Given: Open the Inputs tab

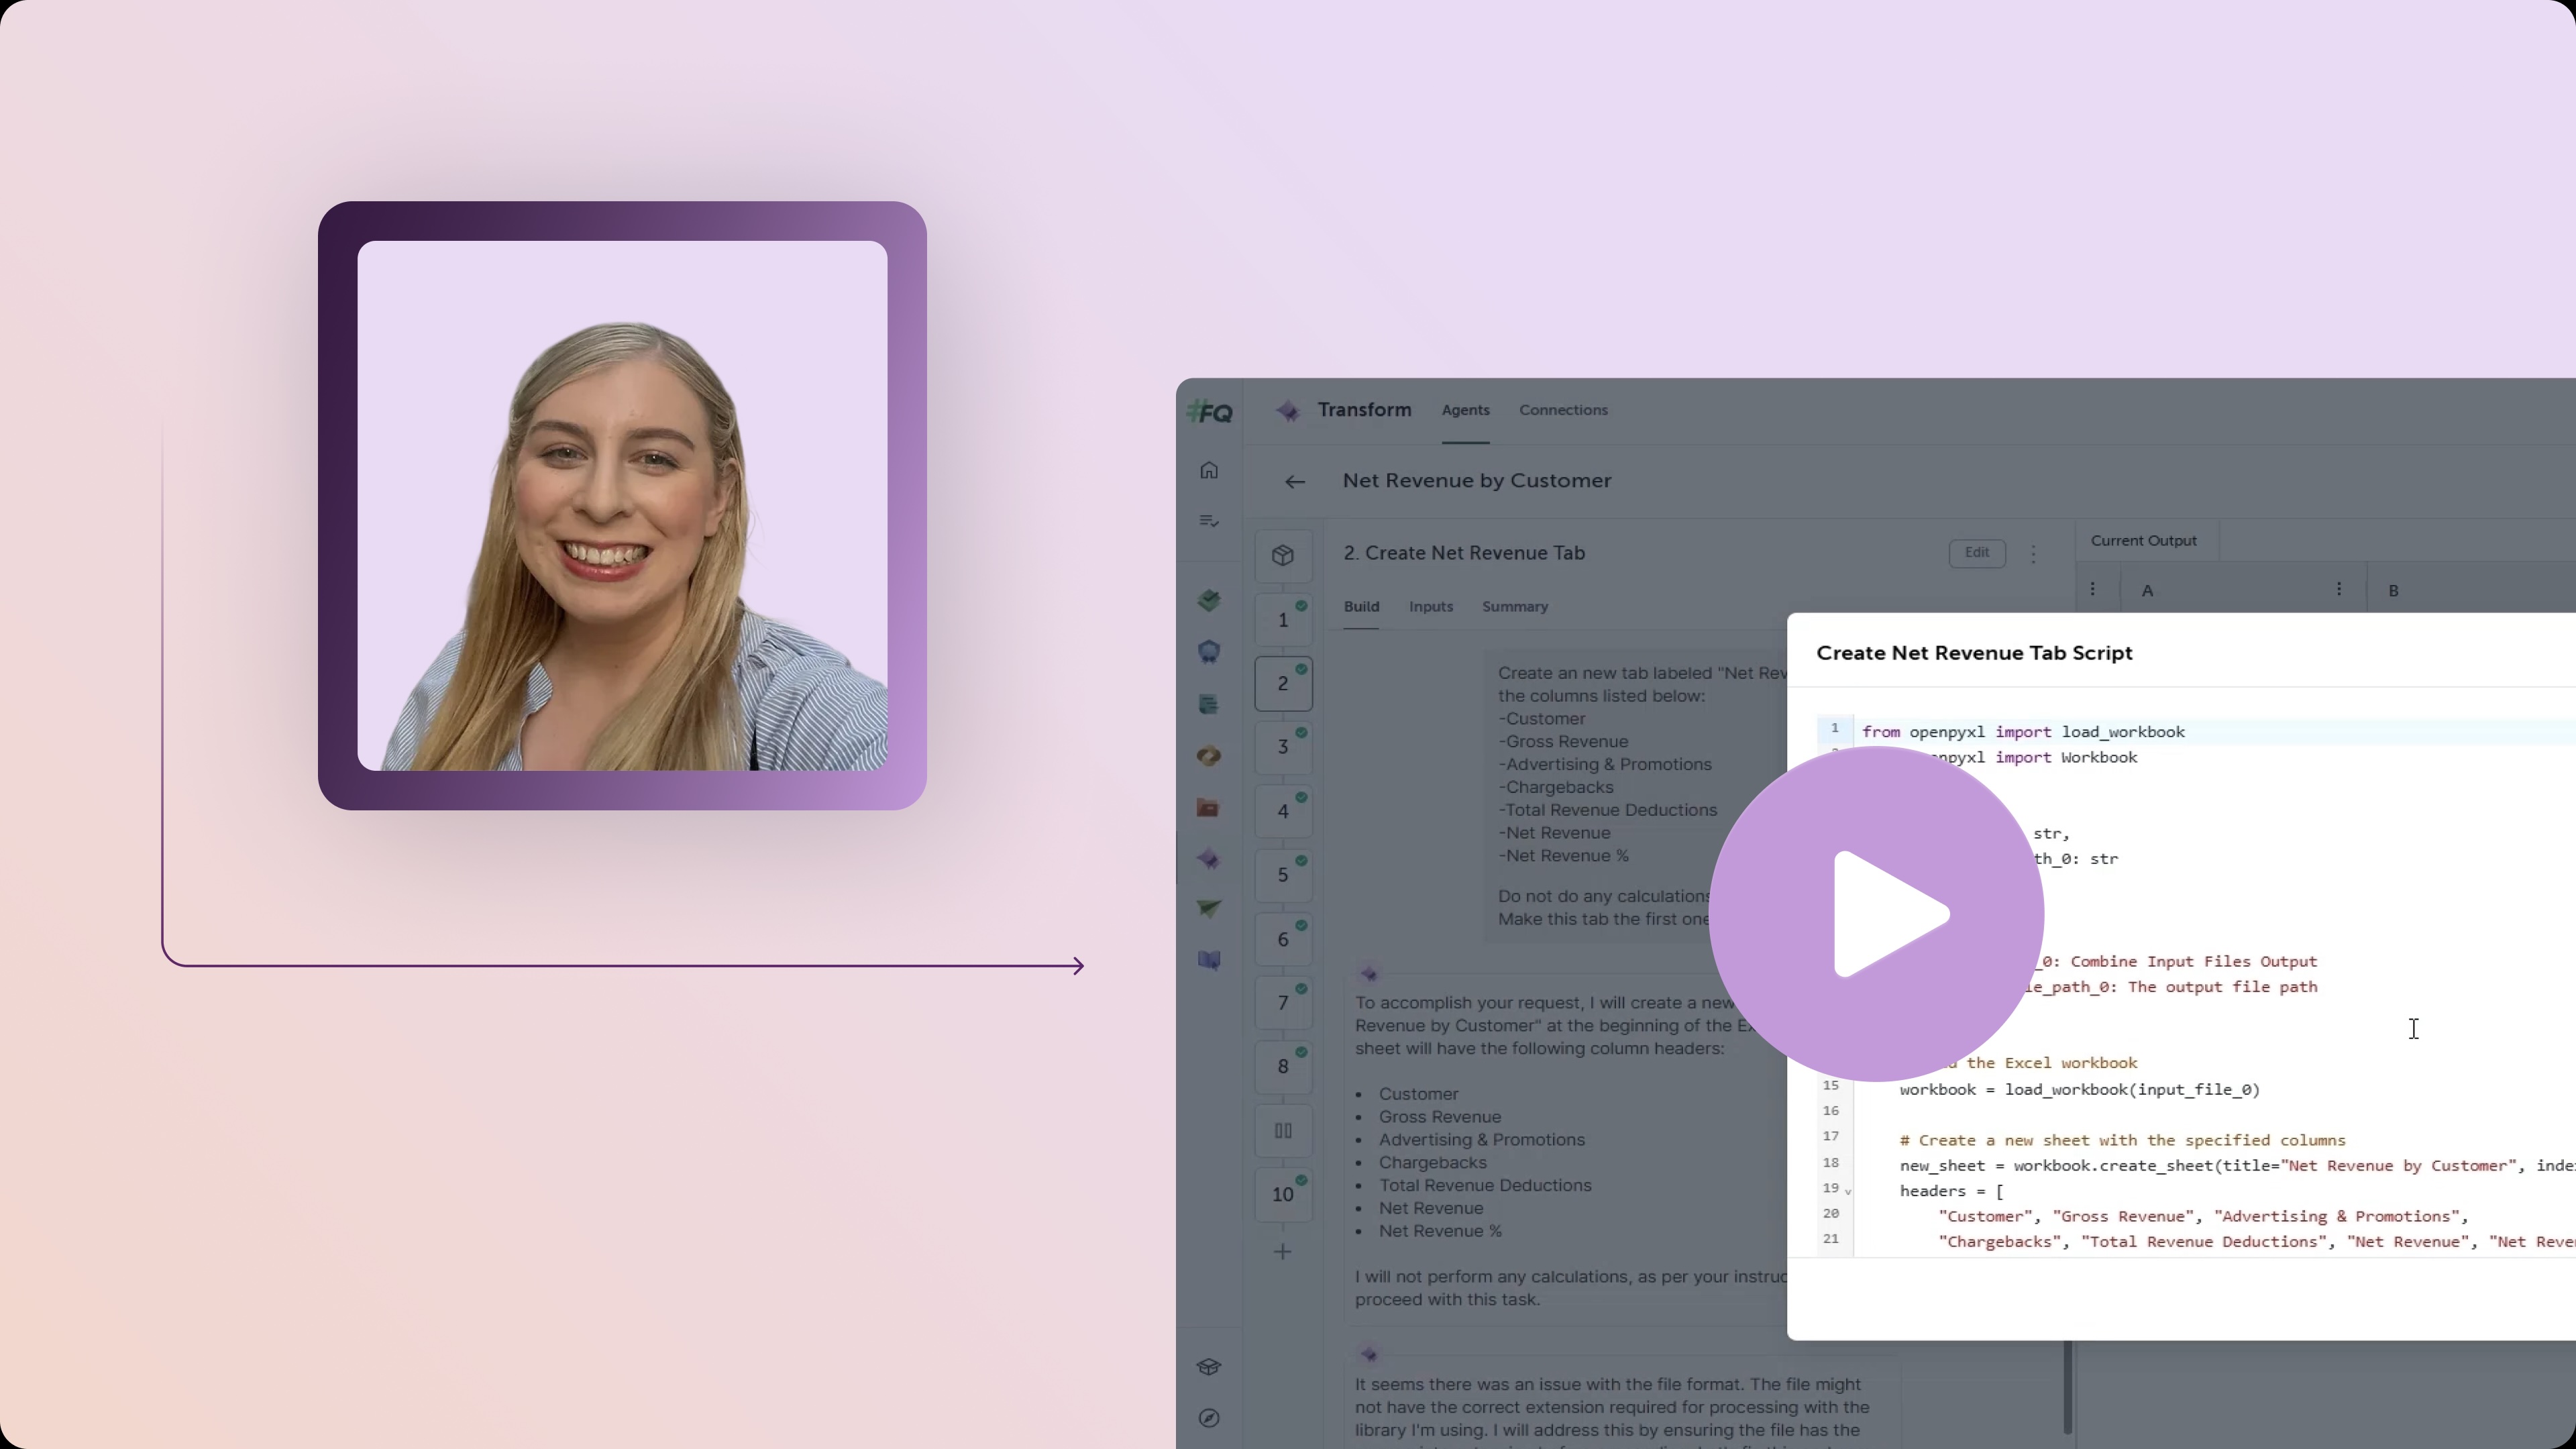Looking at the screenshot, I should pyautogui.click(x=1430, y=607).
